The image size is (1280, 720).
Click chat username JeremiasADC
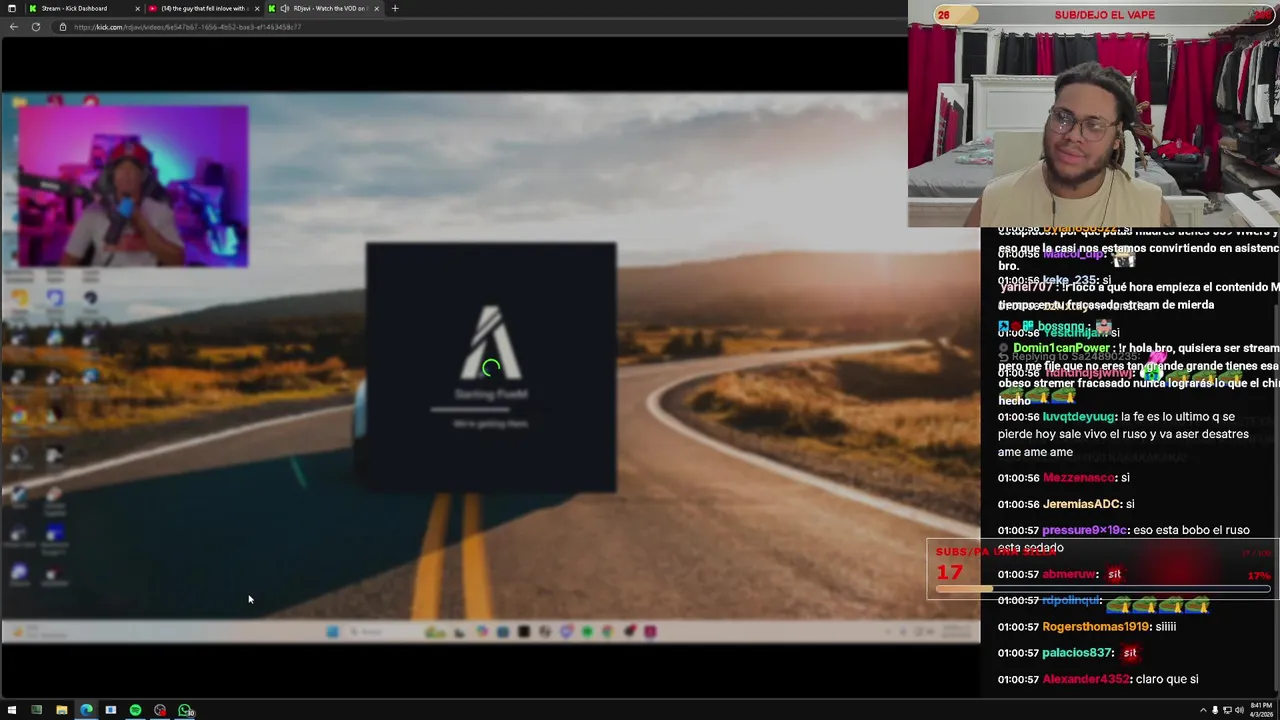1082,504
